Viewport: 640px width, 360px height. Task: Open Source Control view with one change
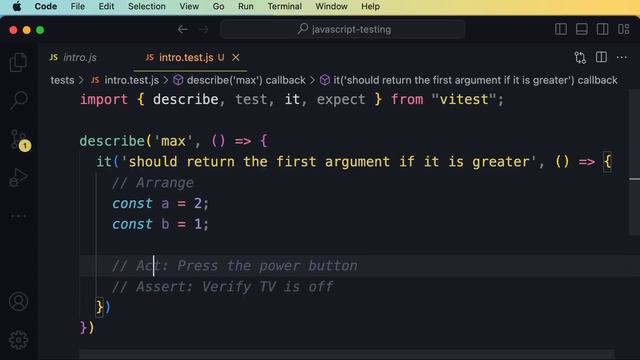pos(20,140)
